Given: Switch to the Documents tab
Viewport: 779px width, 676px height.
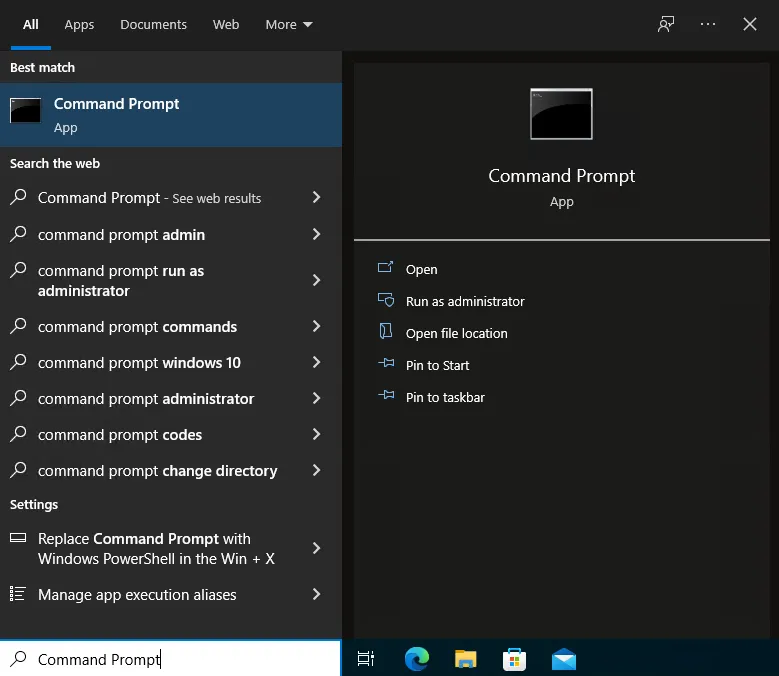Looking at the screenshot, I should 154,25.
